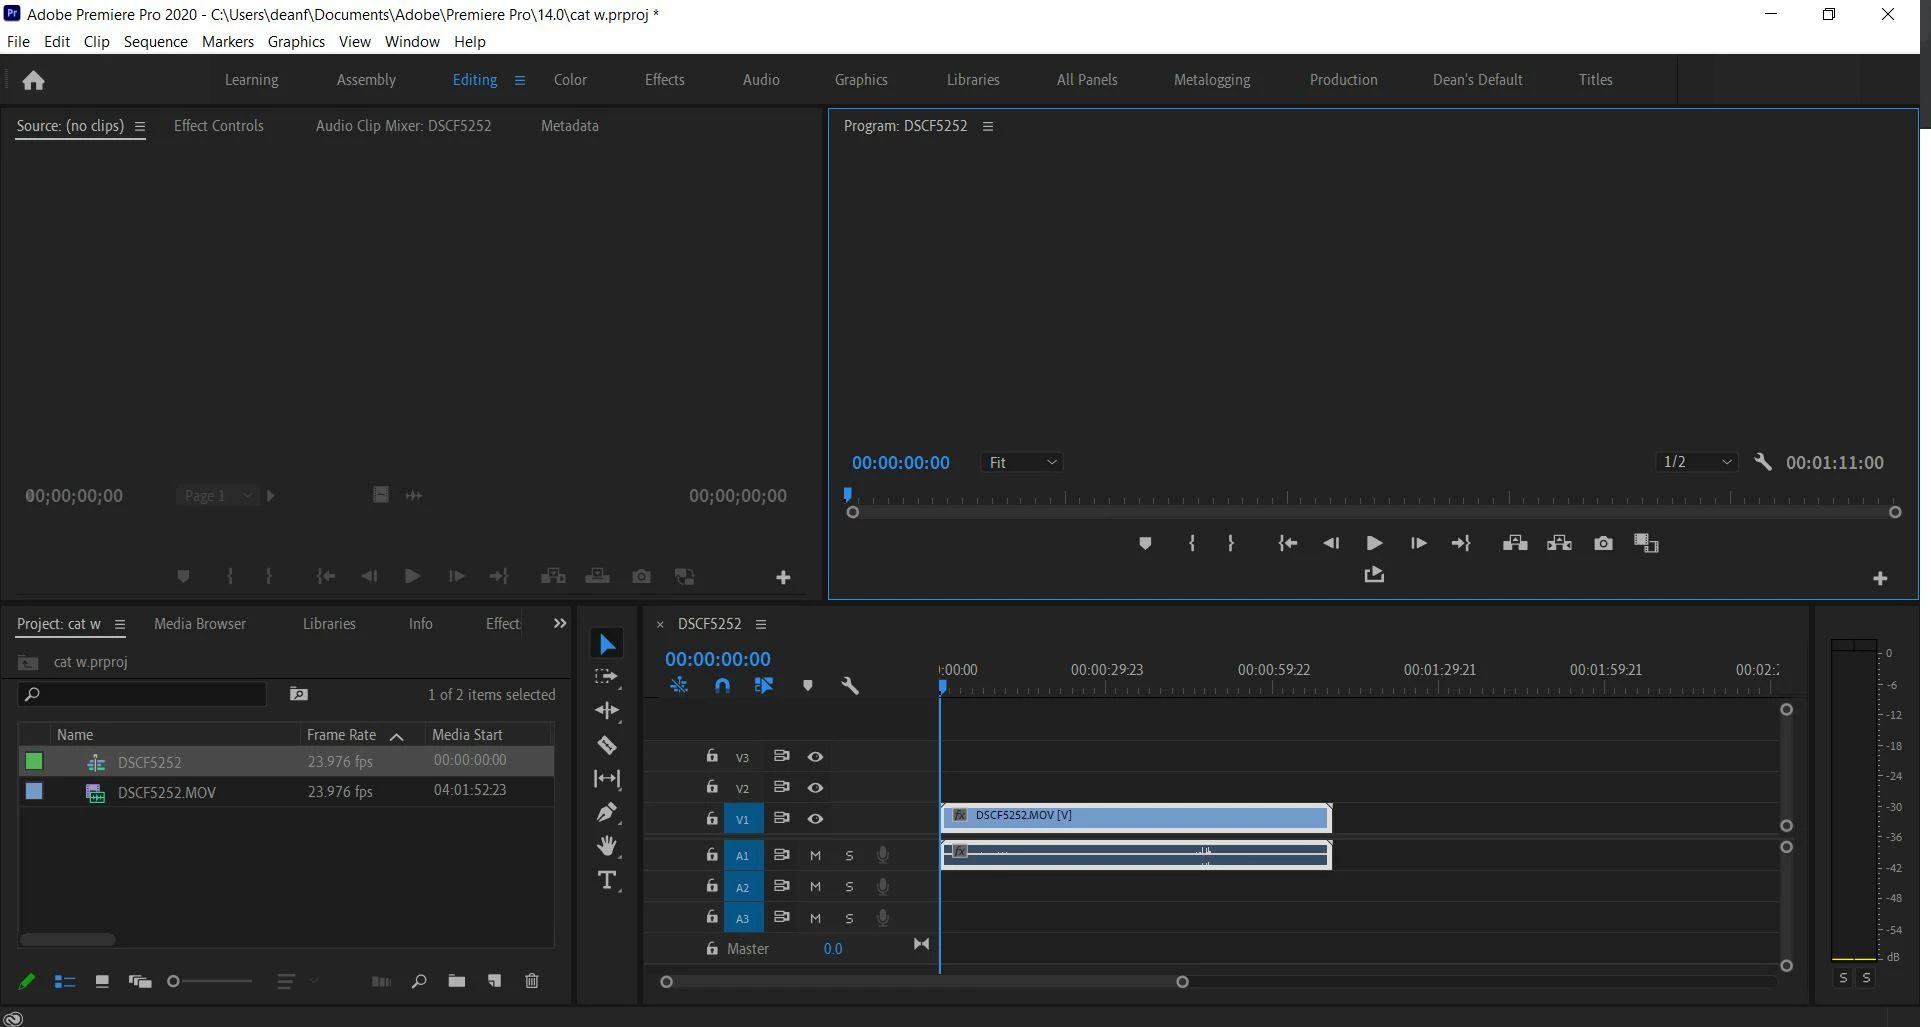Mute audio track A1

816,855
